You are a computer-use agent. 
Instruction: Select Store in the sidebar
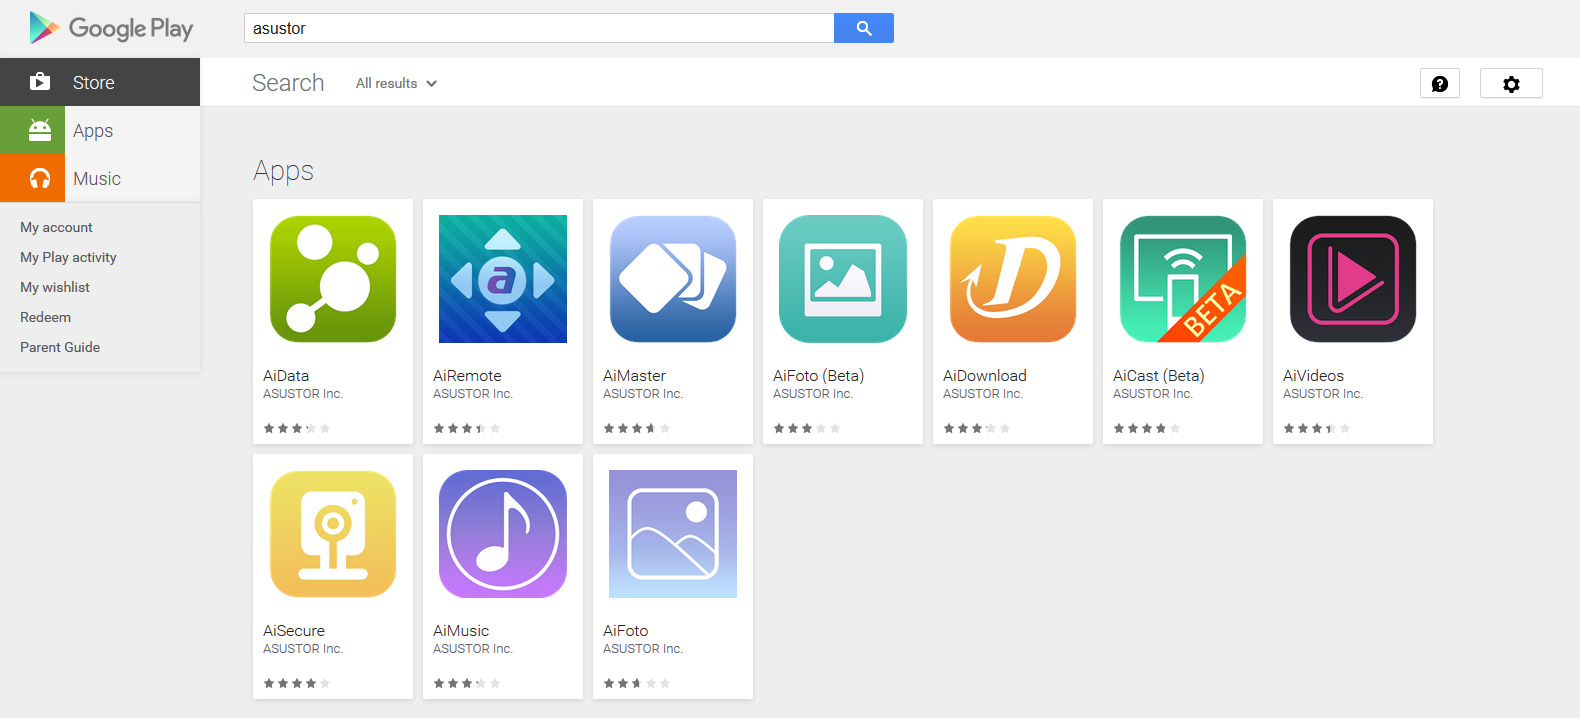tap(100, 82)
